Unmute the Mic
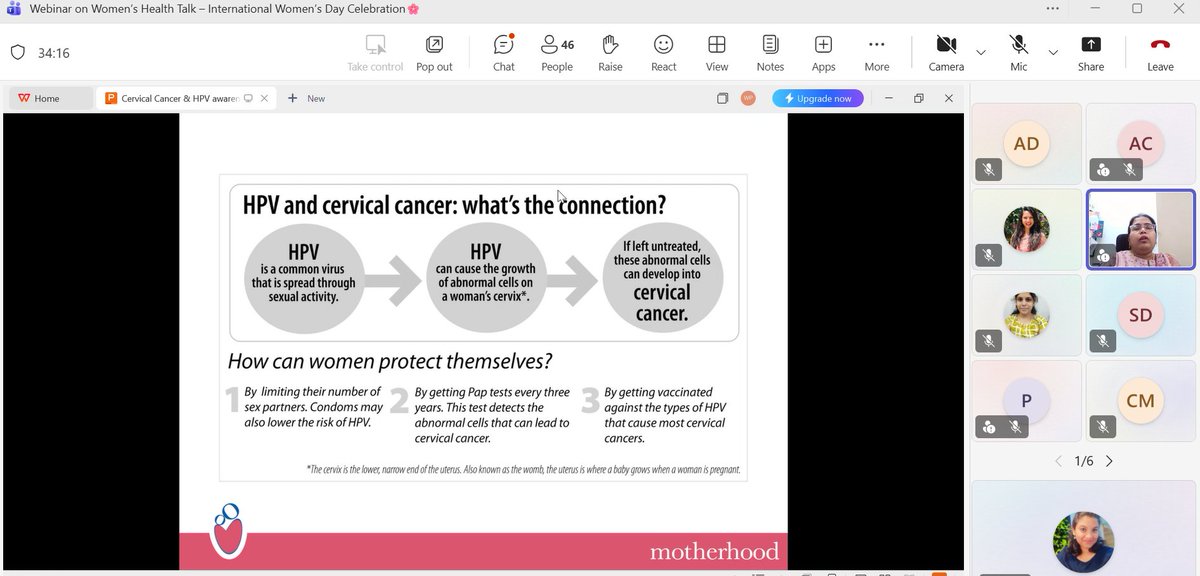The width and height of the screenshot is (1200, 576). click(1019, 53)
